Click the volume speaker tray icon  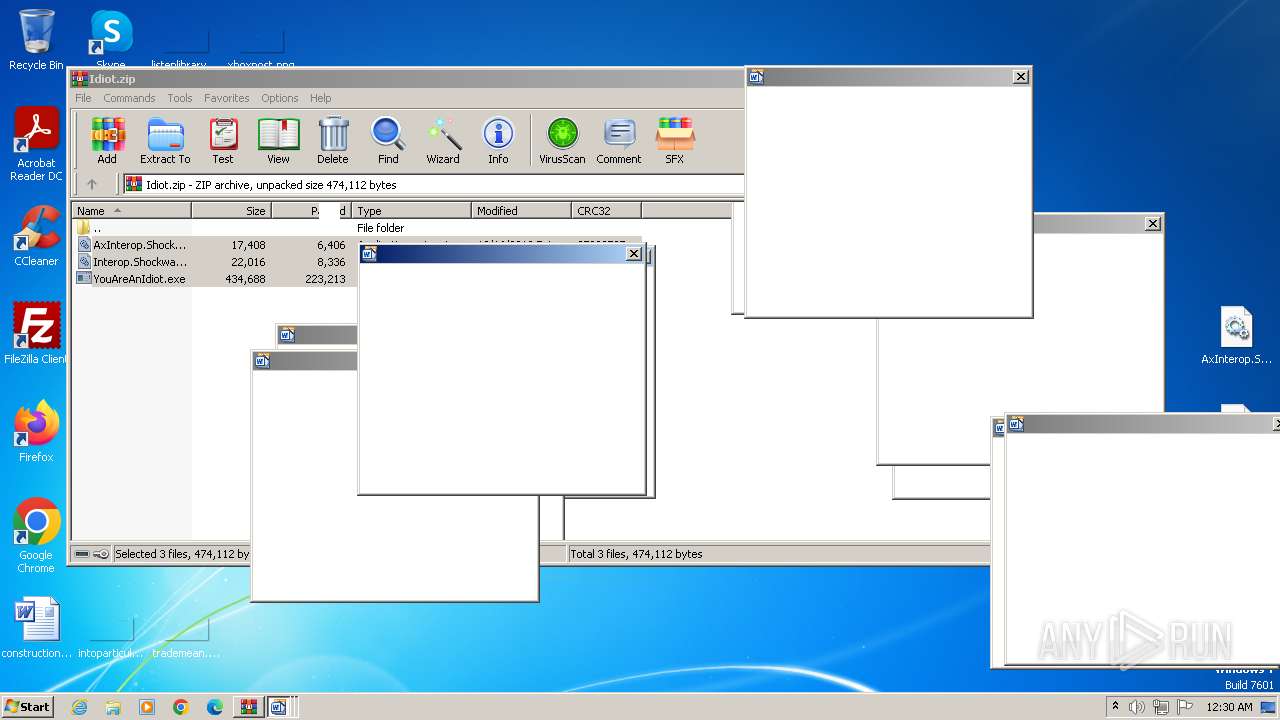[1137, 707]
